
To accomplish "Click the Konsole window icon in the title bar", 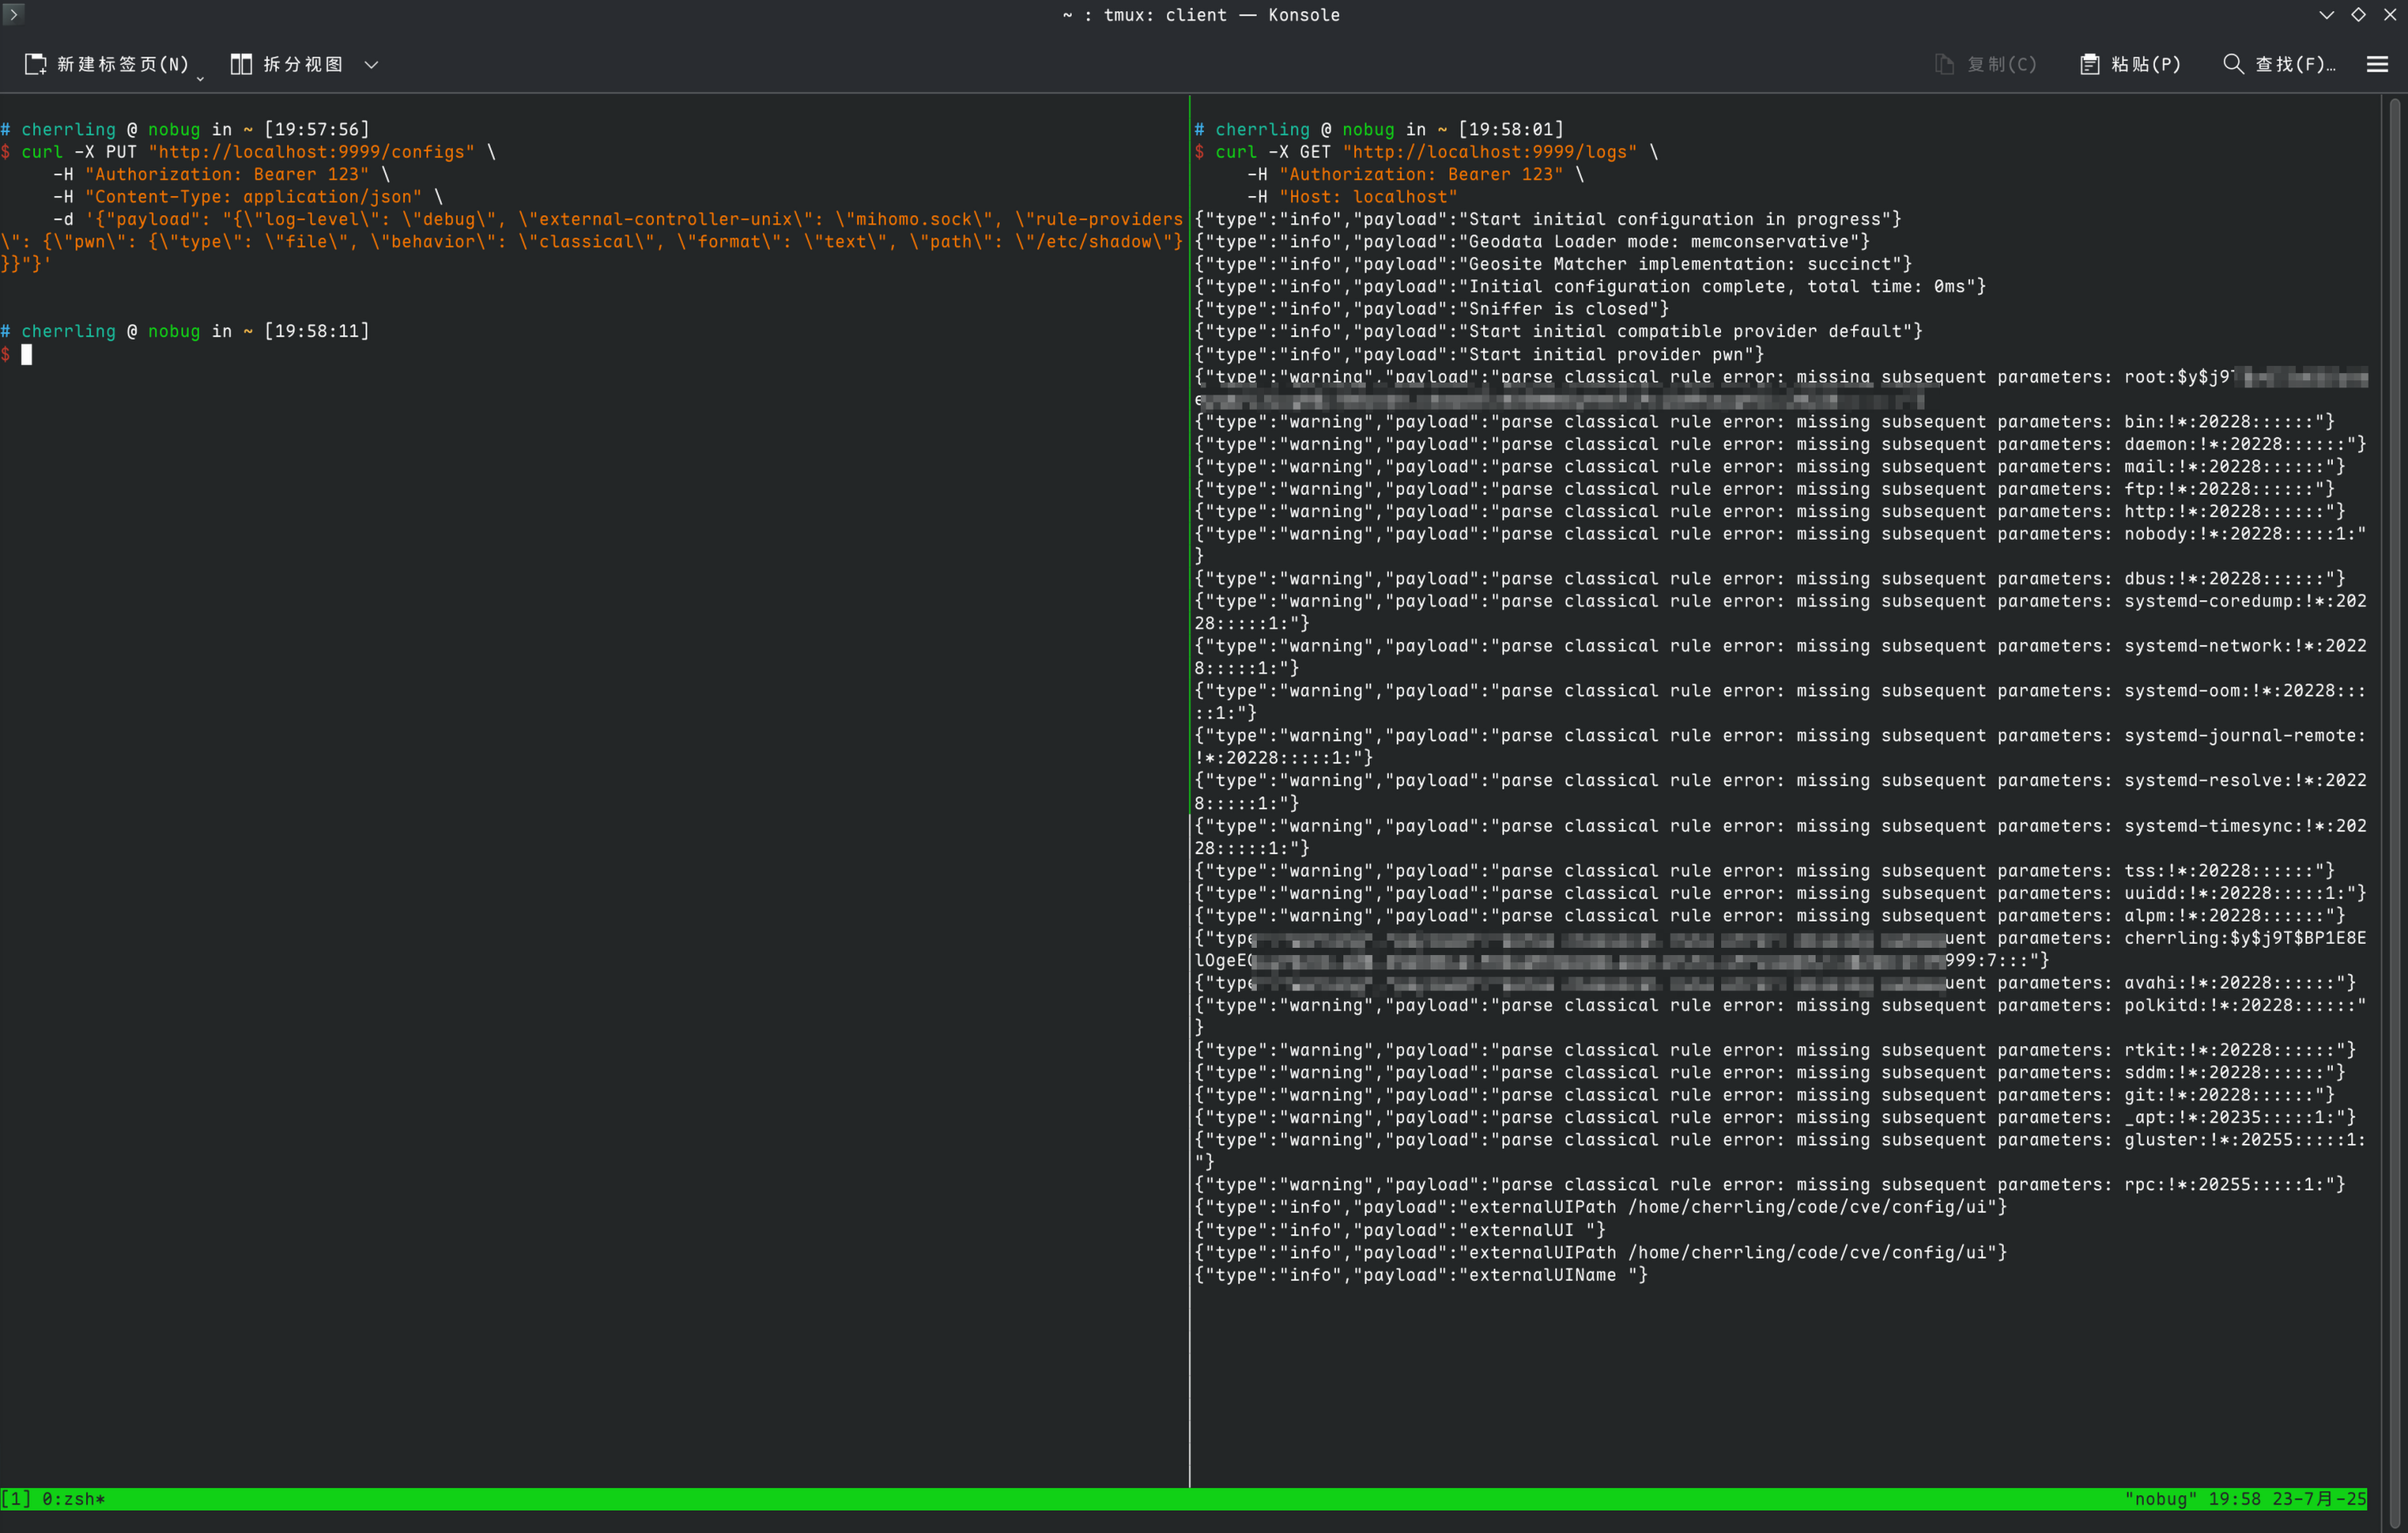I will (x=13, y=14).
